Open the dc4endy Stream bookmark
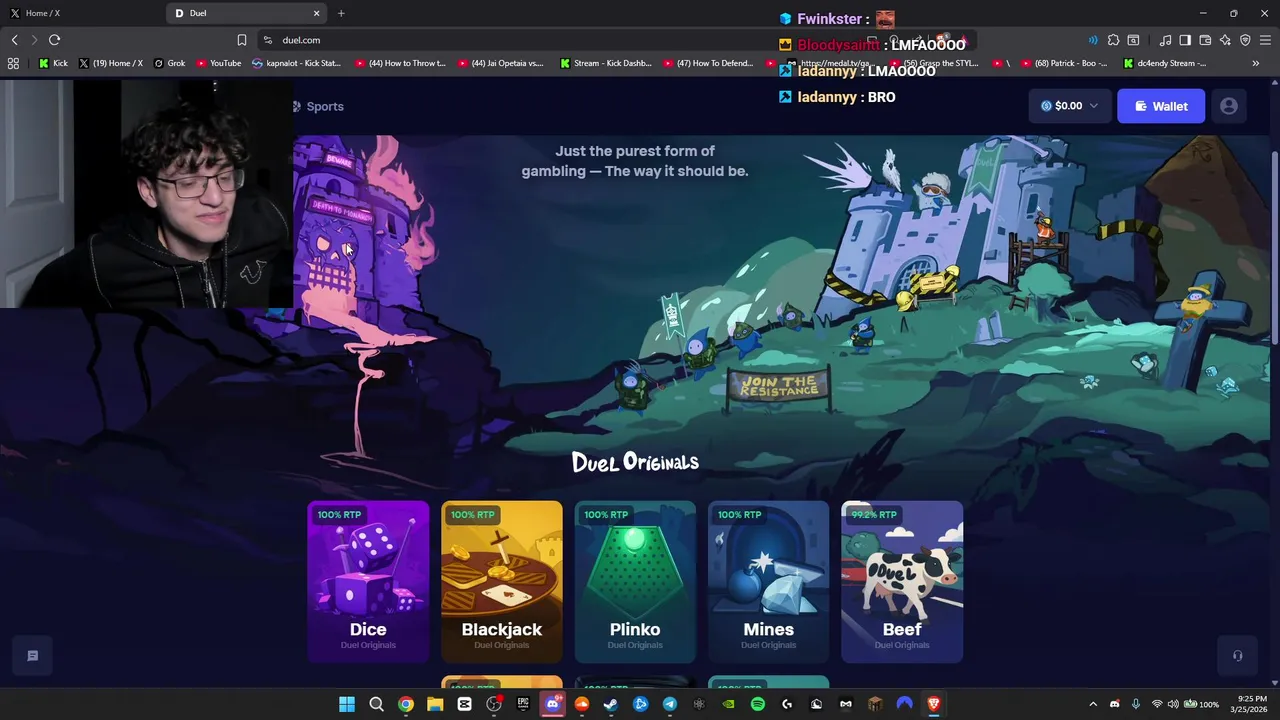Viewport: 1280px width, 720px height. pyautogui.click(x=1165, y=63)
